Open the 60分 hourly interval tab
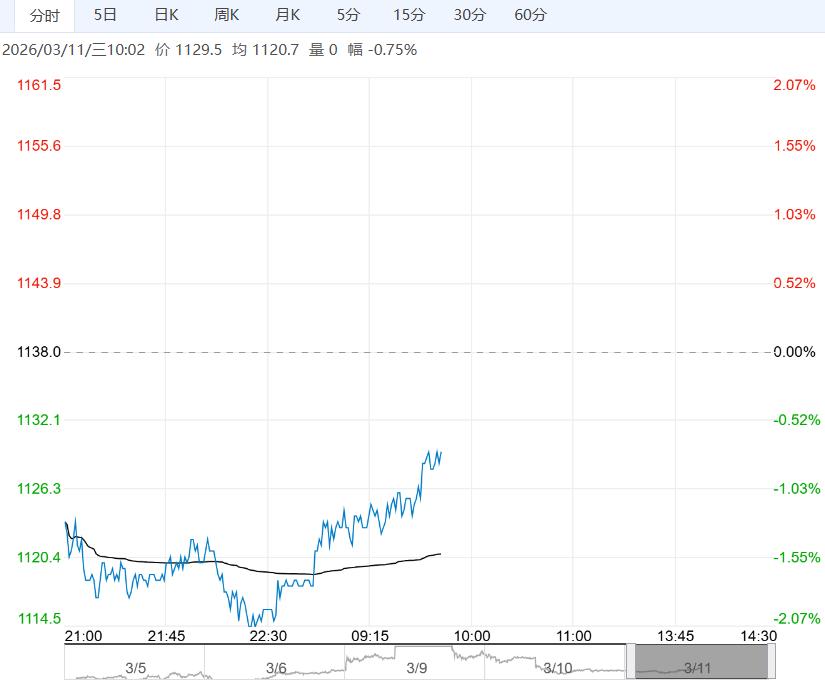Screen dimensions: 825x682 click(530, 15)
